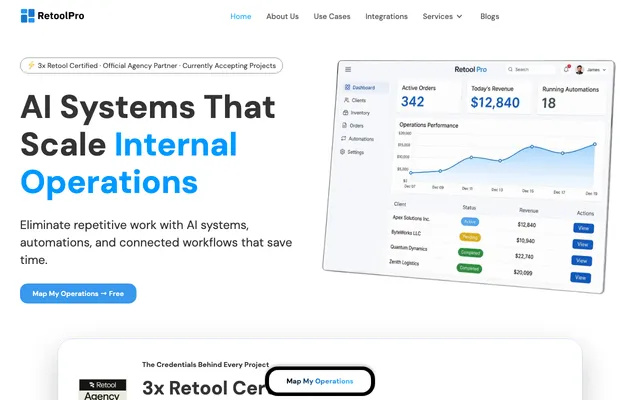Viewport: 640px width, 400px height.
Task: Open the Home nav link
Action: [x=240, y=16]
